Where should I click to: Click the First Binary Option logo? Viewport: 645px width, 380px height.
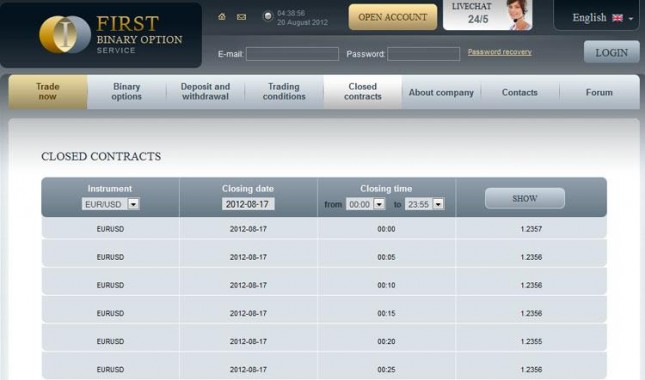pyautogui.click(x=111, y=35)
